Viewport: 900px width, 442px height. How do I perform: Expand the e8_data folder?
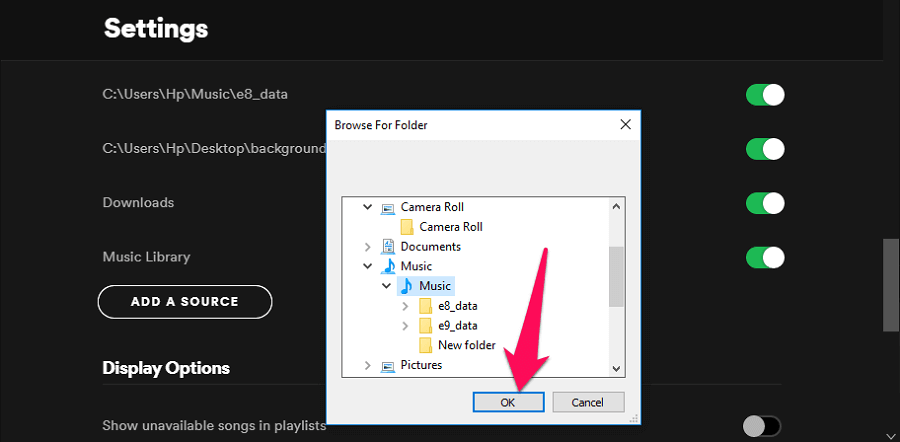[x=405, y=306]
